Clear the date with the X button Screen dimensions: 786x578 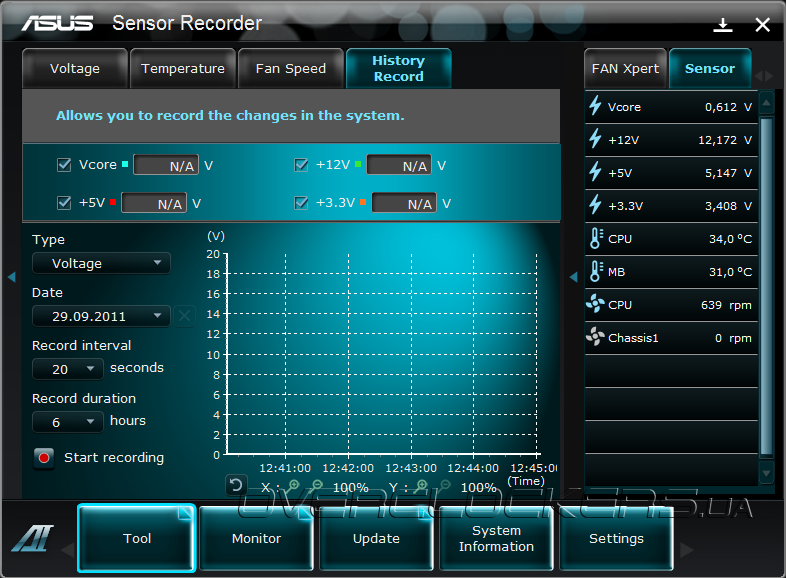[184, 316]
